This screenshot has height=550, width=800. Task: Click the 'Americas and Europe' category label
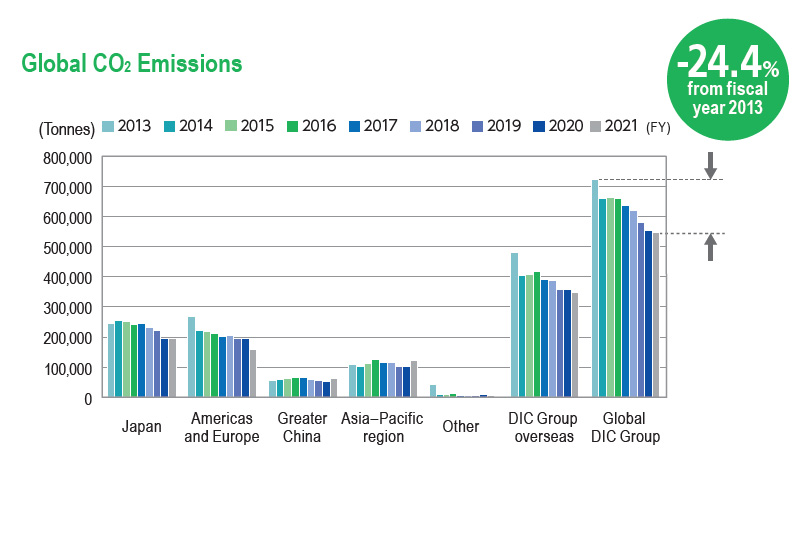click(x=222, y=428)
